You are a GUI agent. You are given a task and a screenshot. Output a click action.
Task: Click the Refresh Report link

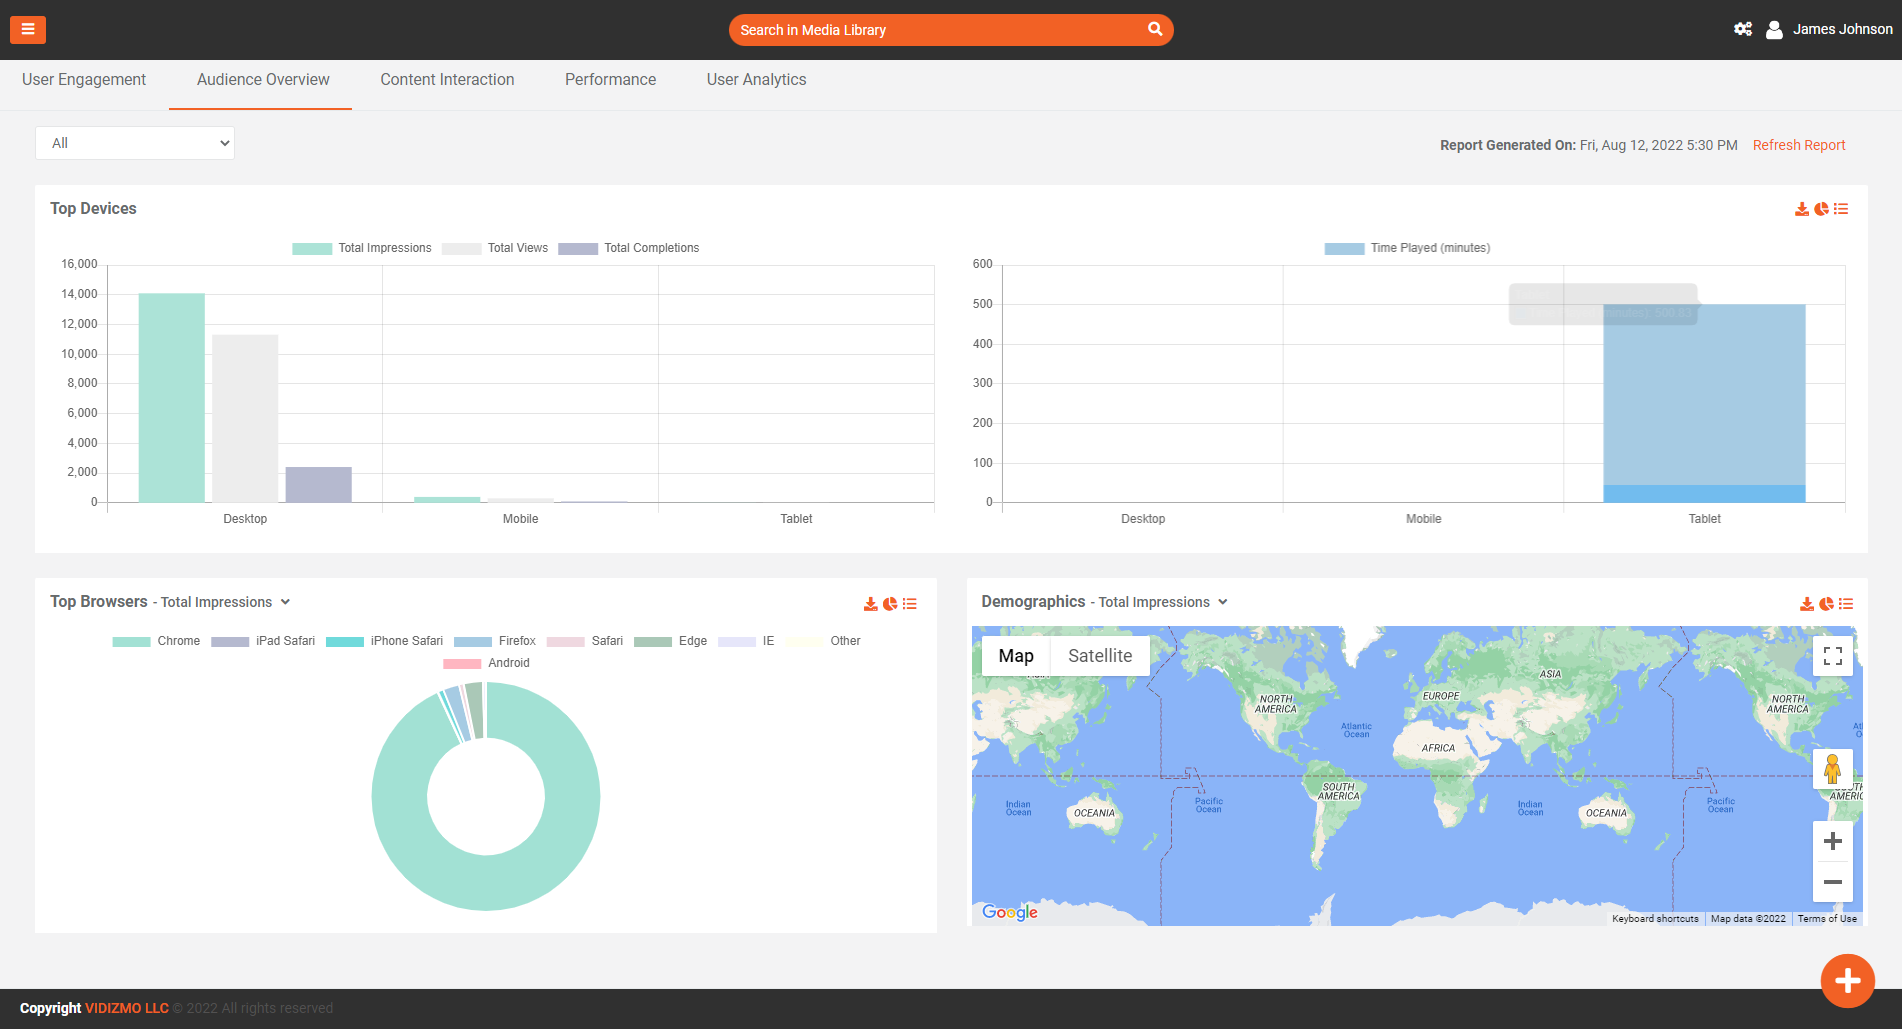click(x=1798, y=145)
